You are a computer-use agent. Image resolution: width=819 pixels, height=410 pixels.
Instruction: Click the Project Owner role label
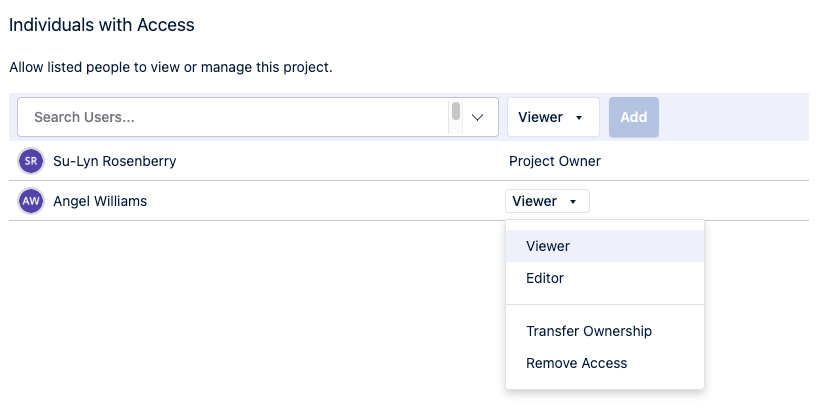(x=555, y=161)
